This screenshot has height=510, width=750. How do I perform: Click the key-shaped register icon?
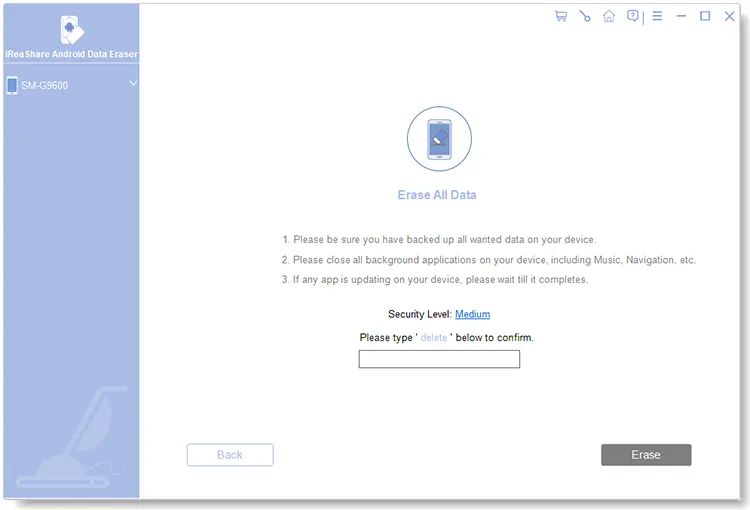pos(585,16)
